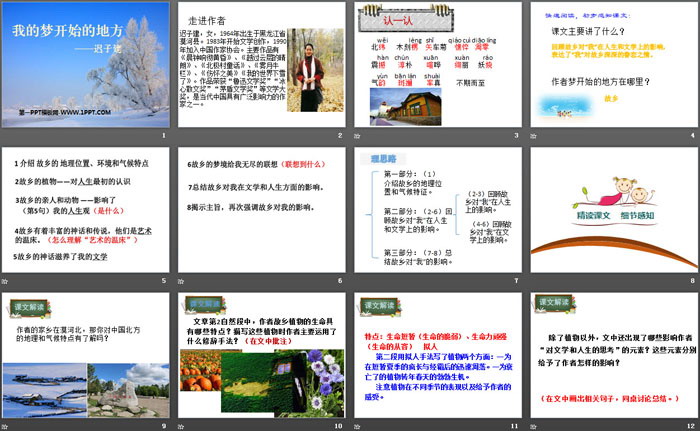700x431 pixels.
Task: Select the slide starting with 6故乡的梦境
Action: coord(262,210)
